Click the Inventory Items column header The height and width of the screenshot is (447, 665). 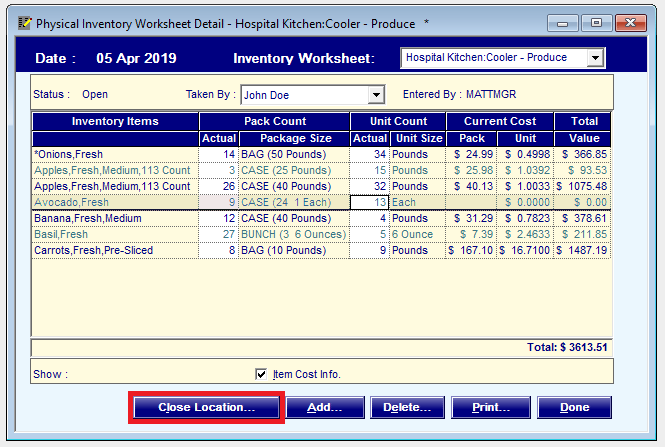[115, 122]
